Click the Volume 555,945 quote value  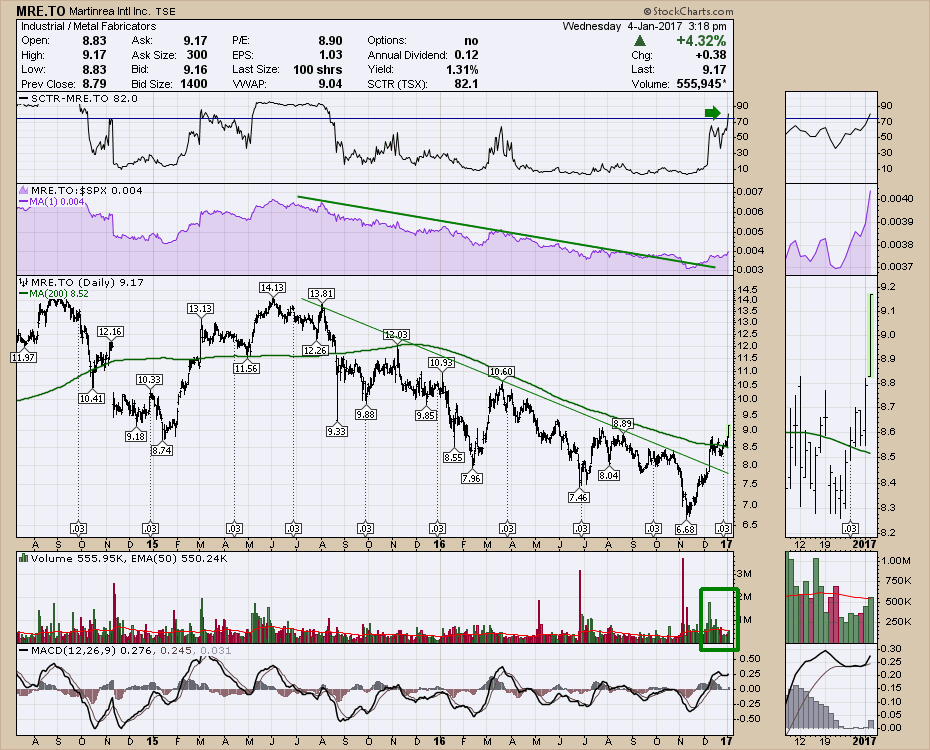coord(701,84)
